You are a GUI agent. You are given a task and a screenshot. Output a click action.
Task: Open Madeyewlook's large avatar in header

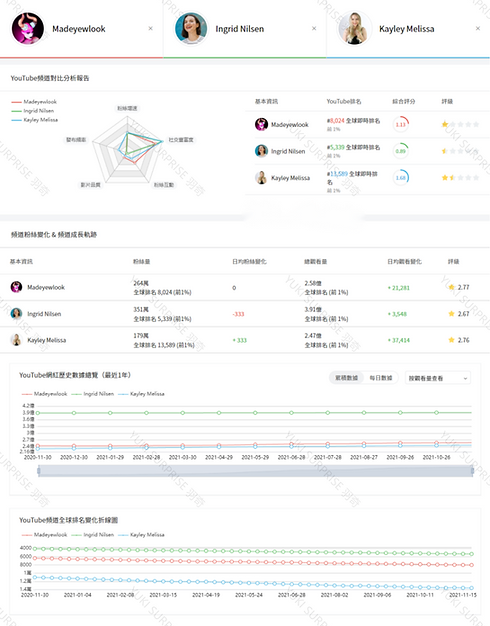pyautogui.click(x=28, y=28)
